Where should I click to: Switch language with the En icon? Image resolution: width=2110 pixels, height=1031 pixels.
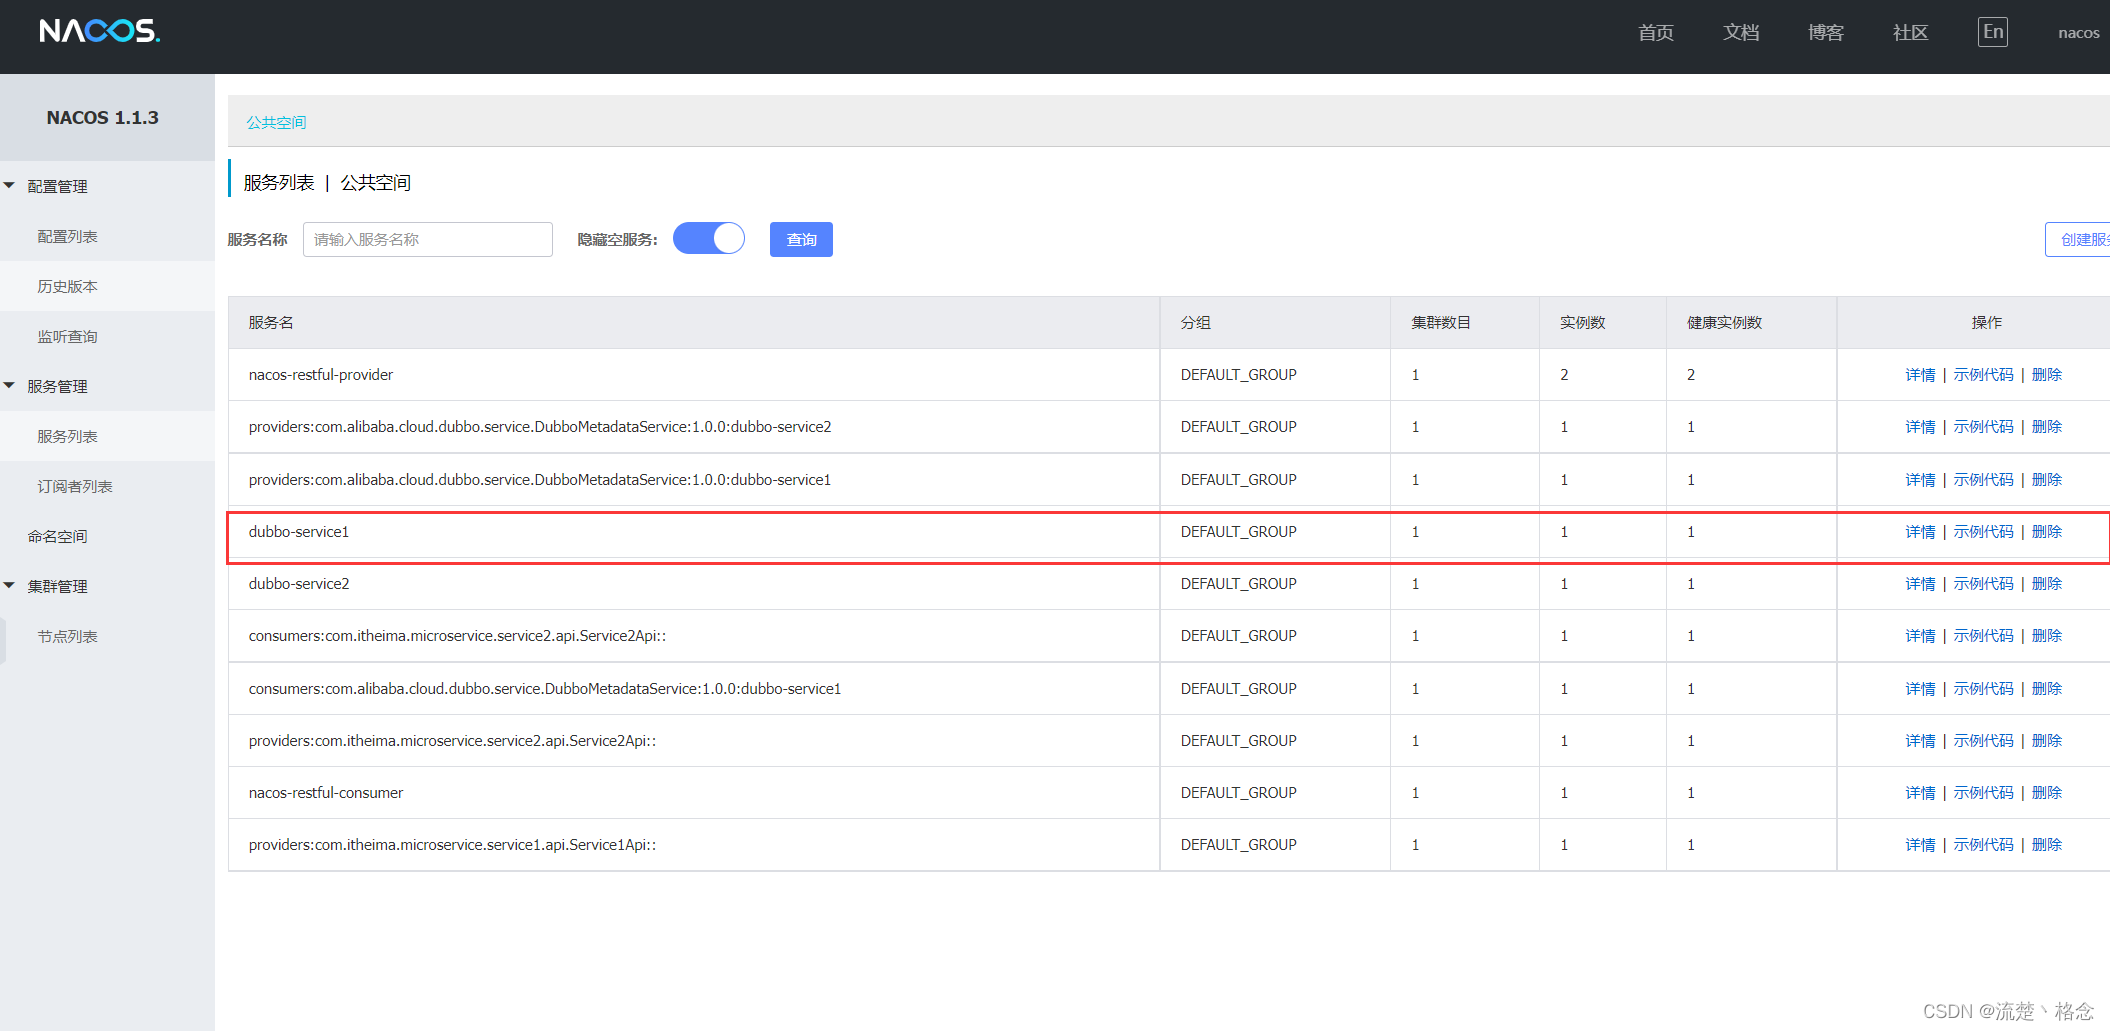point(1992,32)
